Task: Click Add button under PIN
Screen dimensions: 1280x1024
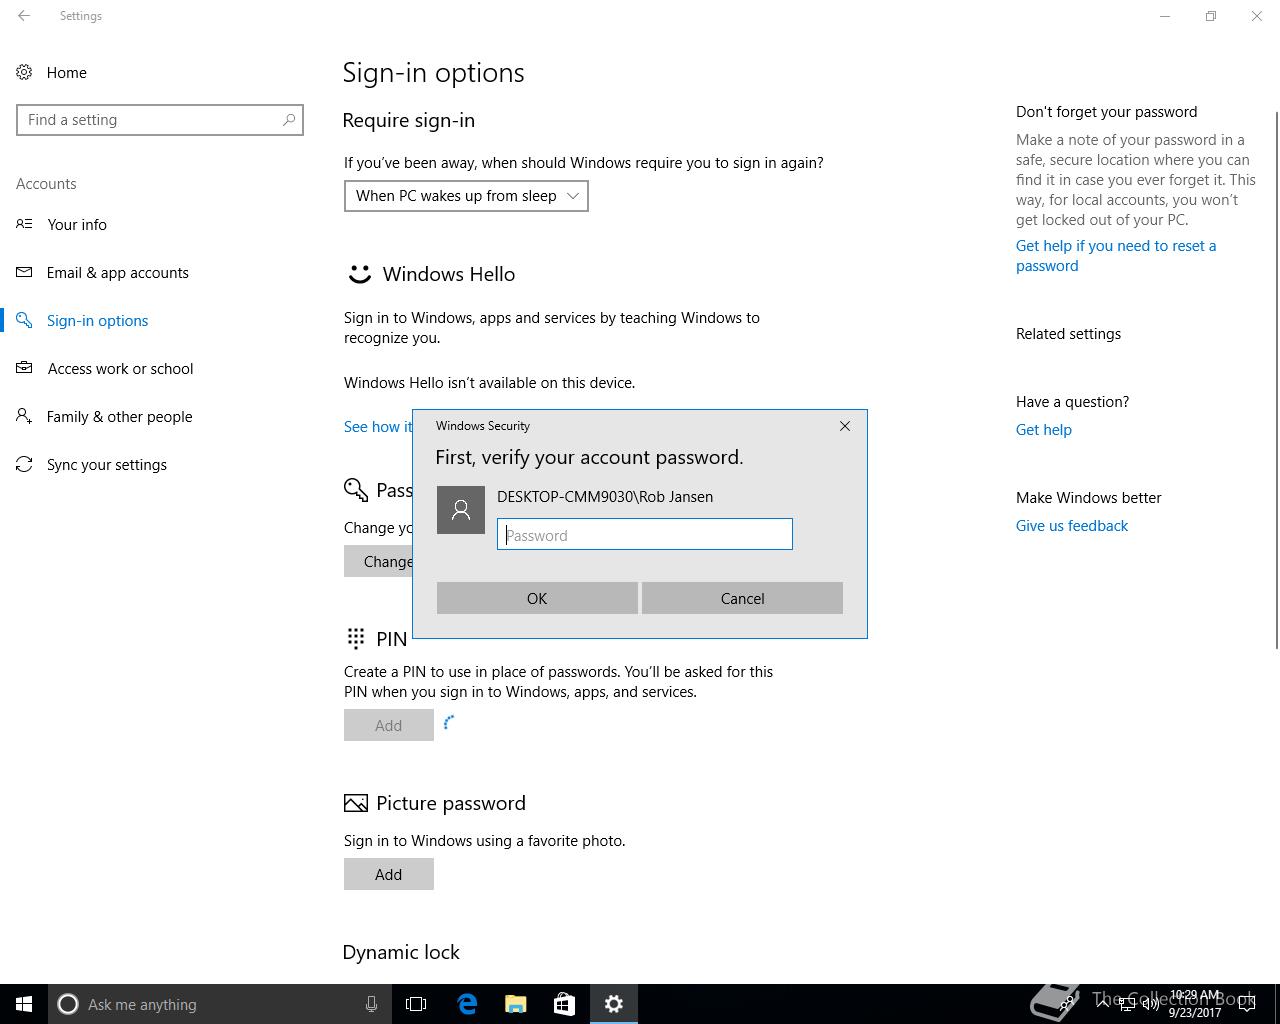Action: tap(389, 725)
